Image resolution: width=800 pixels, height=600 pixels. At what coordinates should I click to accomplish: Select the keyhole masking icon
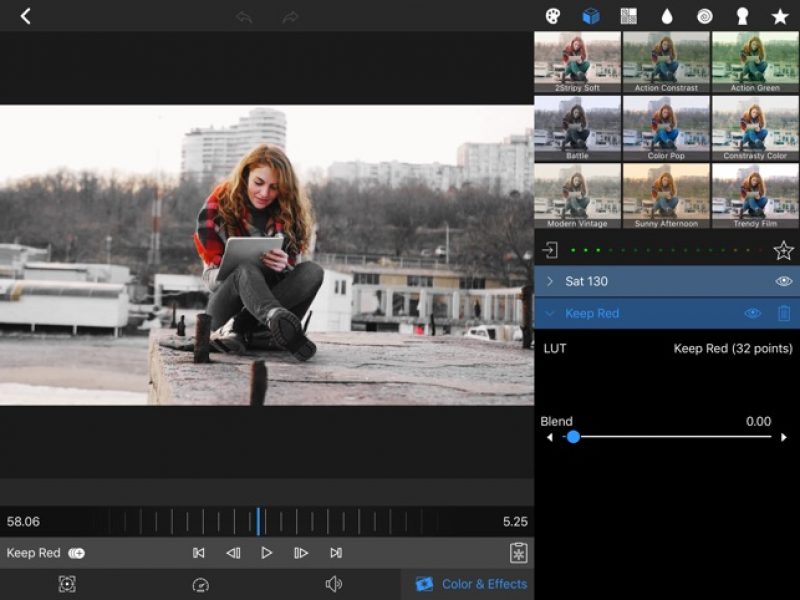743,16
